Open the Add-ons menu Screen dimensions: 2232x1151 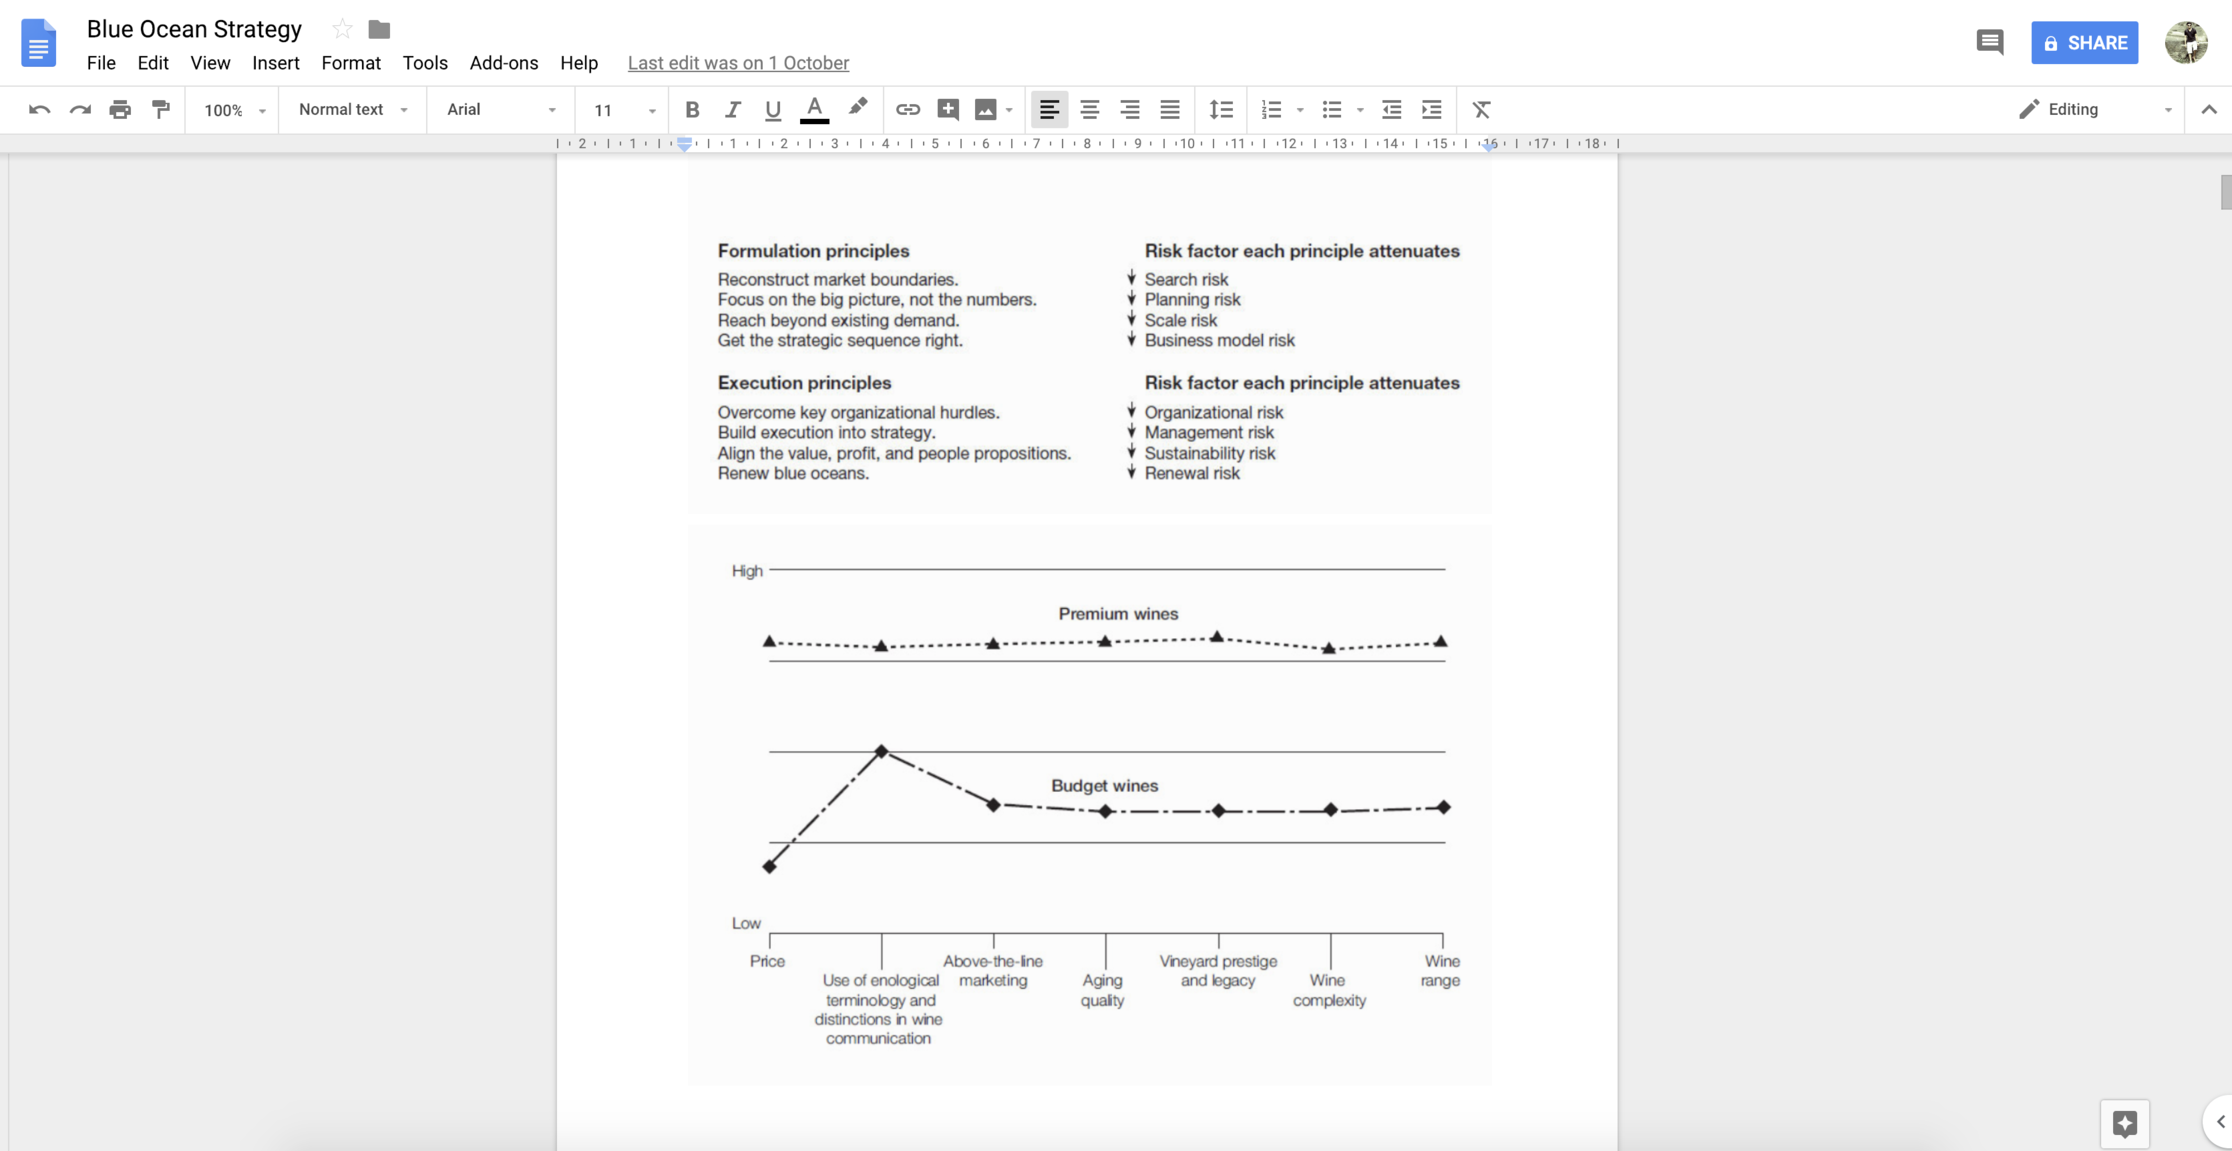click(503, 63)
